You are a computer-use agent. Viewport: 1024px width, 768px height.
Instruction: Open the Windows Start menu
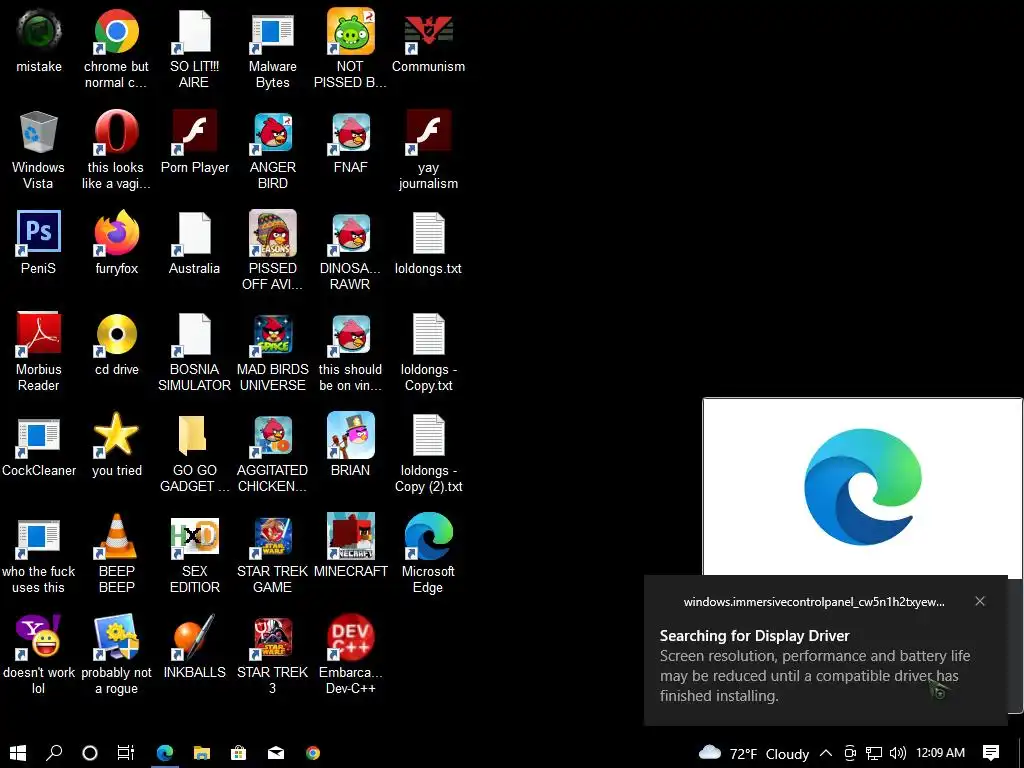[x=18, y=753]
